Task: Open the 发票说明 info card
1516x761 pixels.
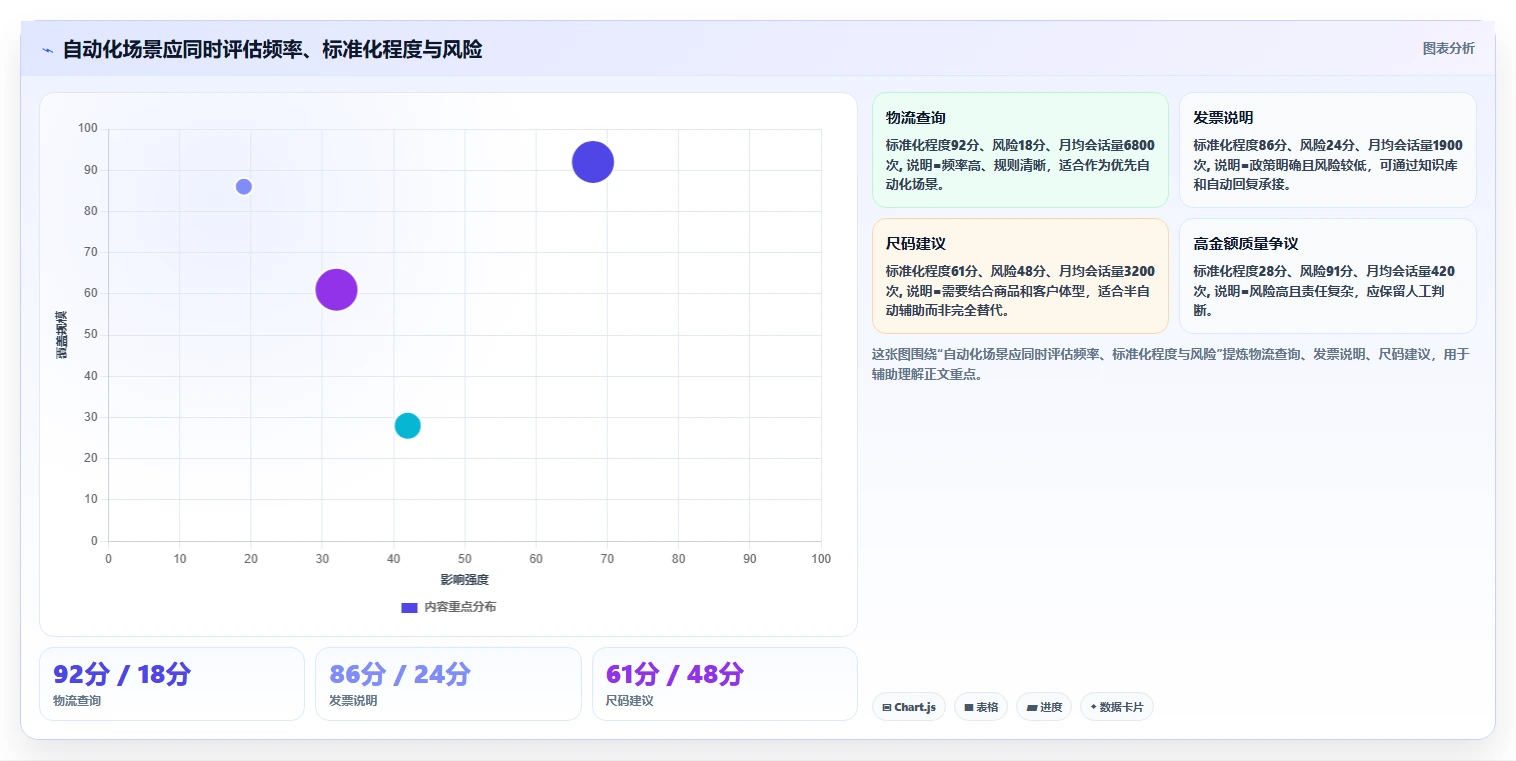Action: [x=1328, y=150]
